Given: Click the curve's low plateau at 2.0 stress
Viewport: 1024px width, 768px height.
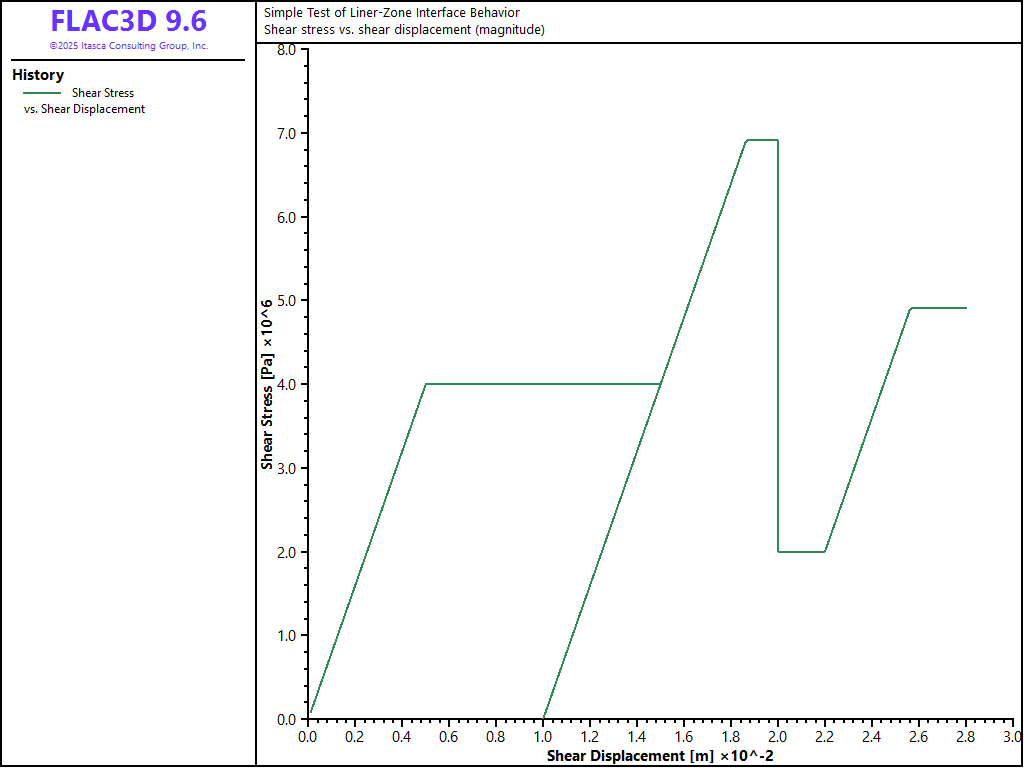Looking at the screenshot, I should [801, 551].
